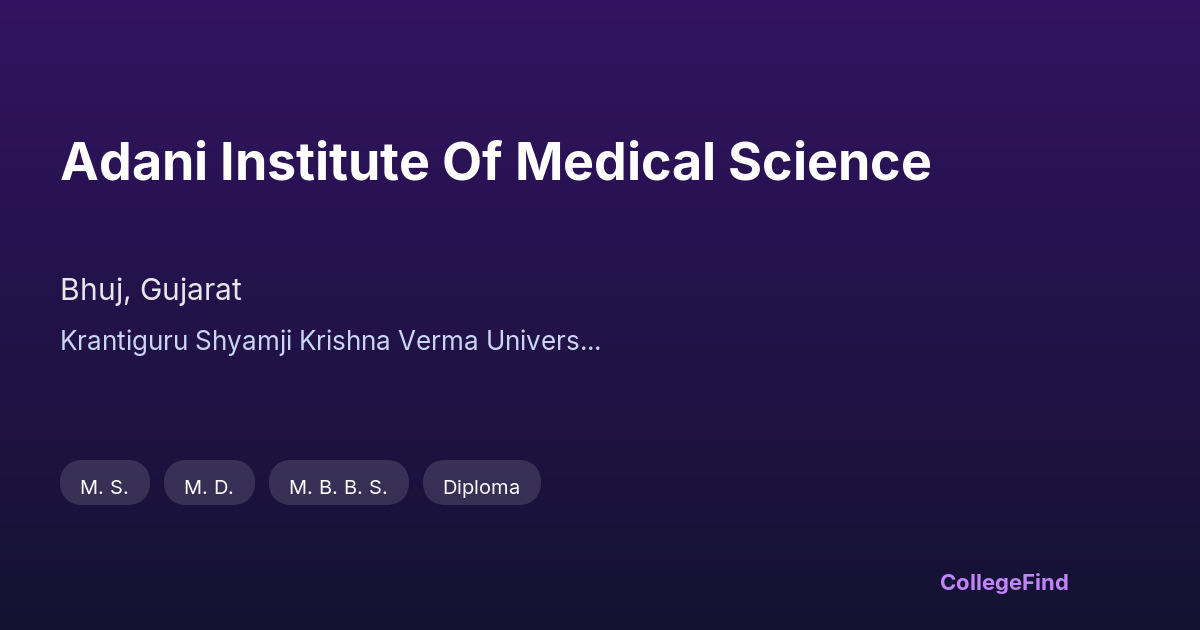This screenshot has height=630, width=1200.
Task: Click "Verma" in the university name
Action: pos(438,341)
